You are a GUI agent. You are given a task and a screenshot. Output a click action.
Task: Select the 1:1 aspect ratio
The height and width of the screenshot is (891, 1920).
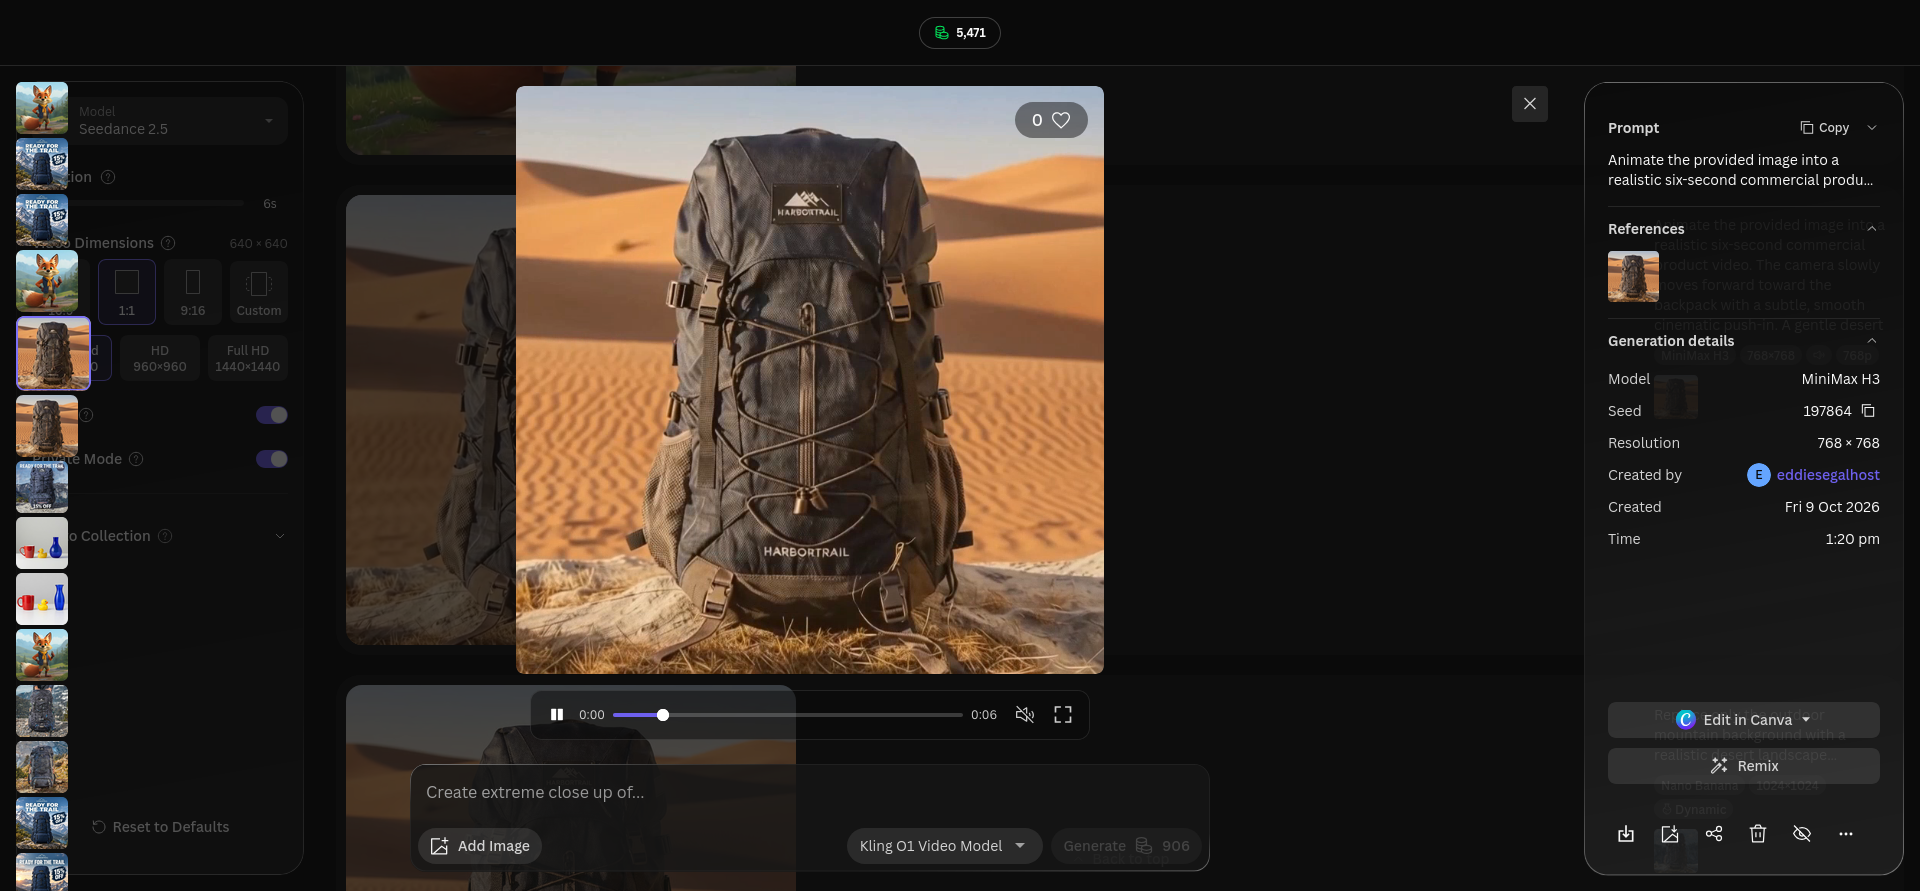127,292
